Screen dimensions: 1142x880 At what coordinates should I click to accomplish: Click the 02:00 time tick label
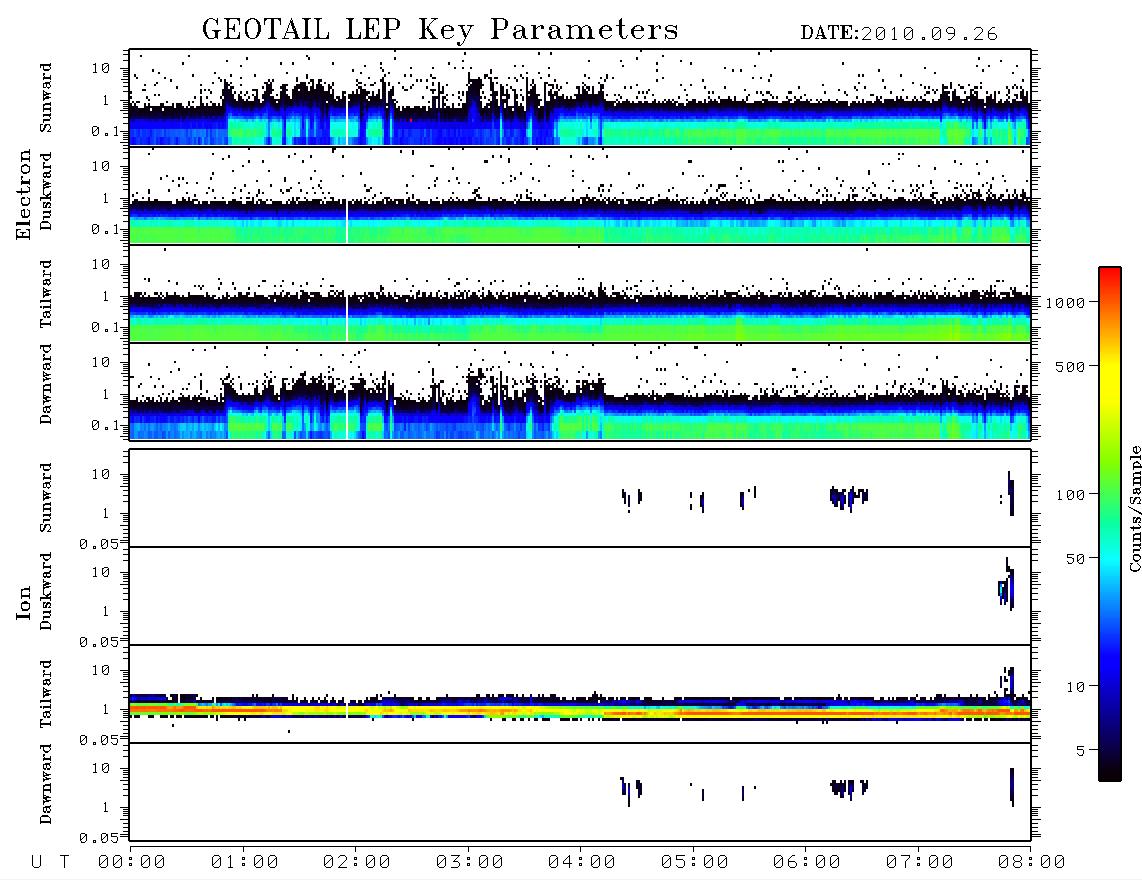pos(357,863)
